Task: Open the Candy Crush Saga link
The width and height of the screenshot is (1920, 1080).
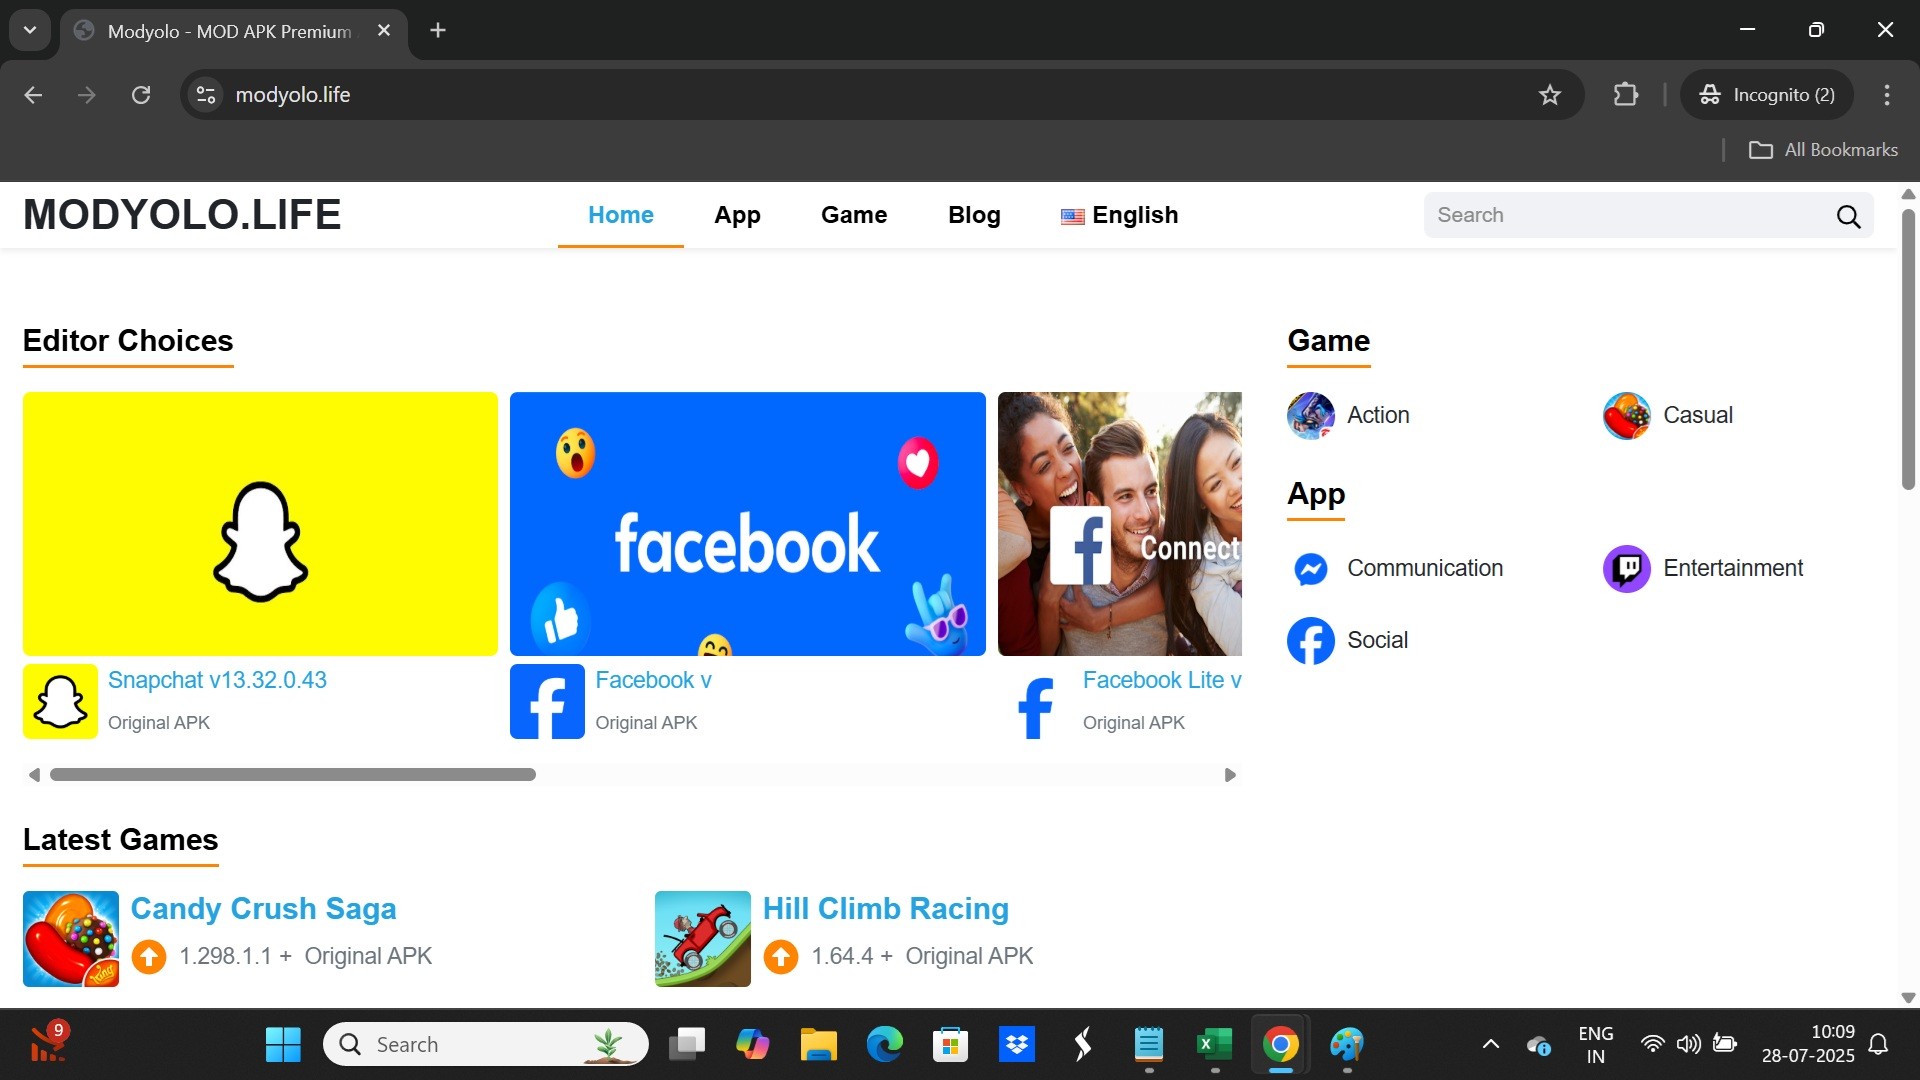Action: pos(263,908)
